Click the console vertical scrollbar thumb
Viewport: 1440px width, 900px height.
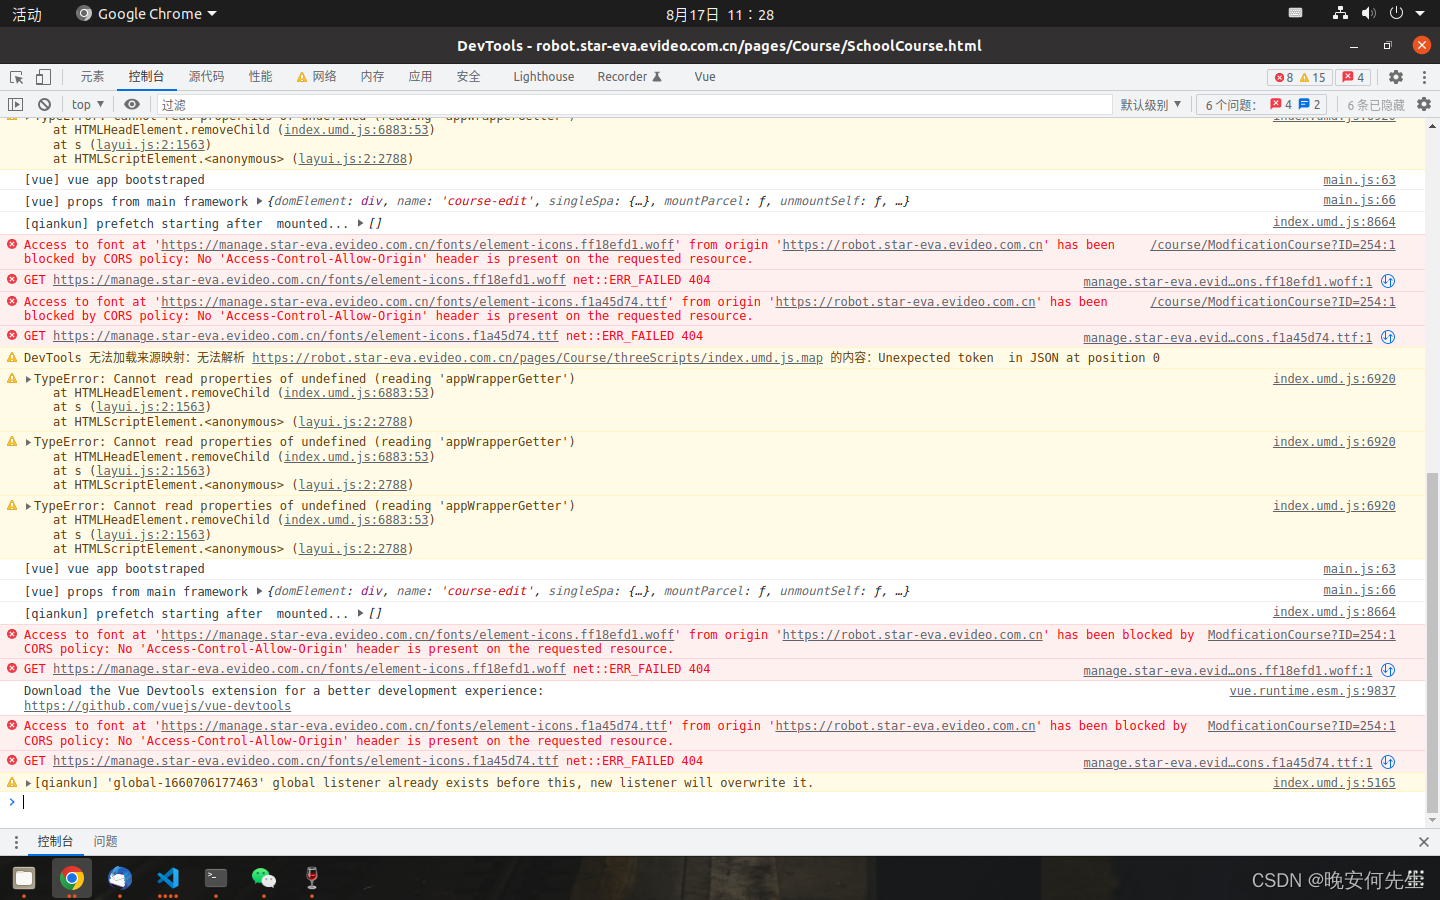pyautogui.click(x=1432, y=642)
